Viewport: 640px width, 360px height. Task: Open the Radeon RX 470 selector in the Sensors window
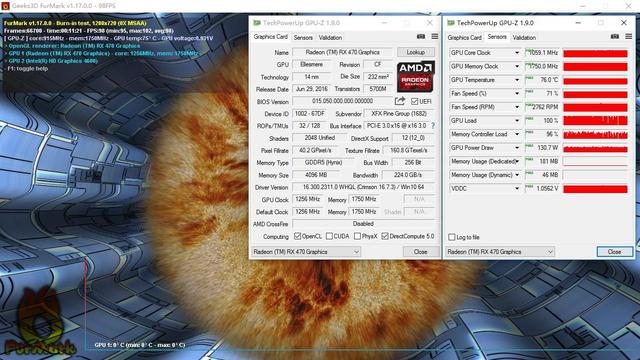(x=500, y=251)
